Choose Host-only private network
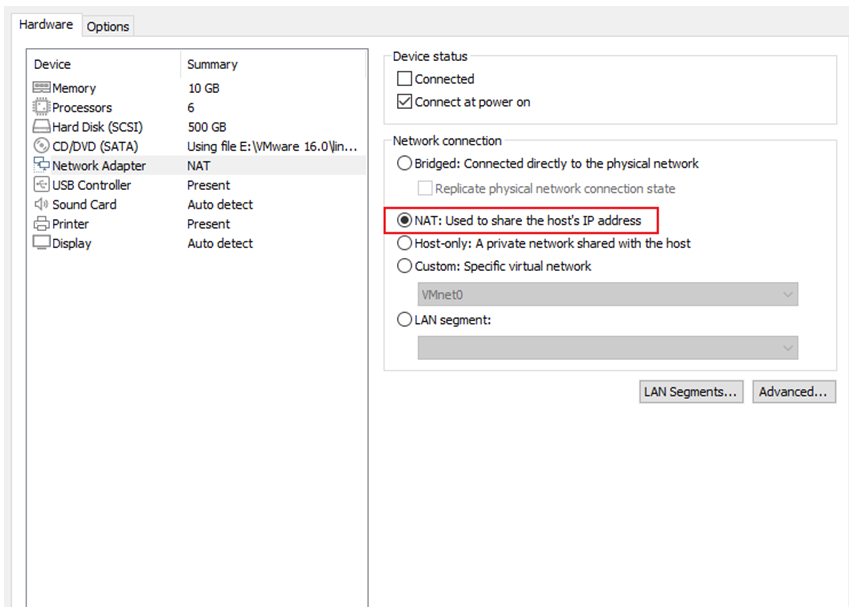The height and width of the screenshot is (607, 849). pos(404,243)
